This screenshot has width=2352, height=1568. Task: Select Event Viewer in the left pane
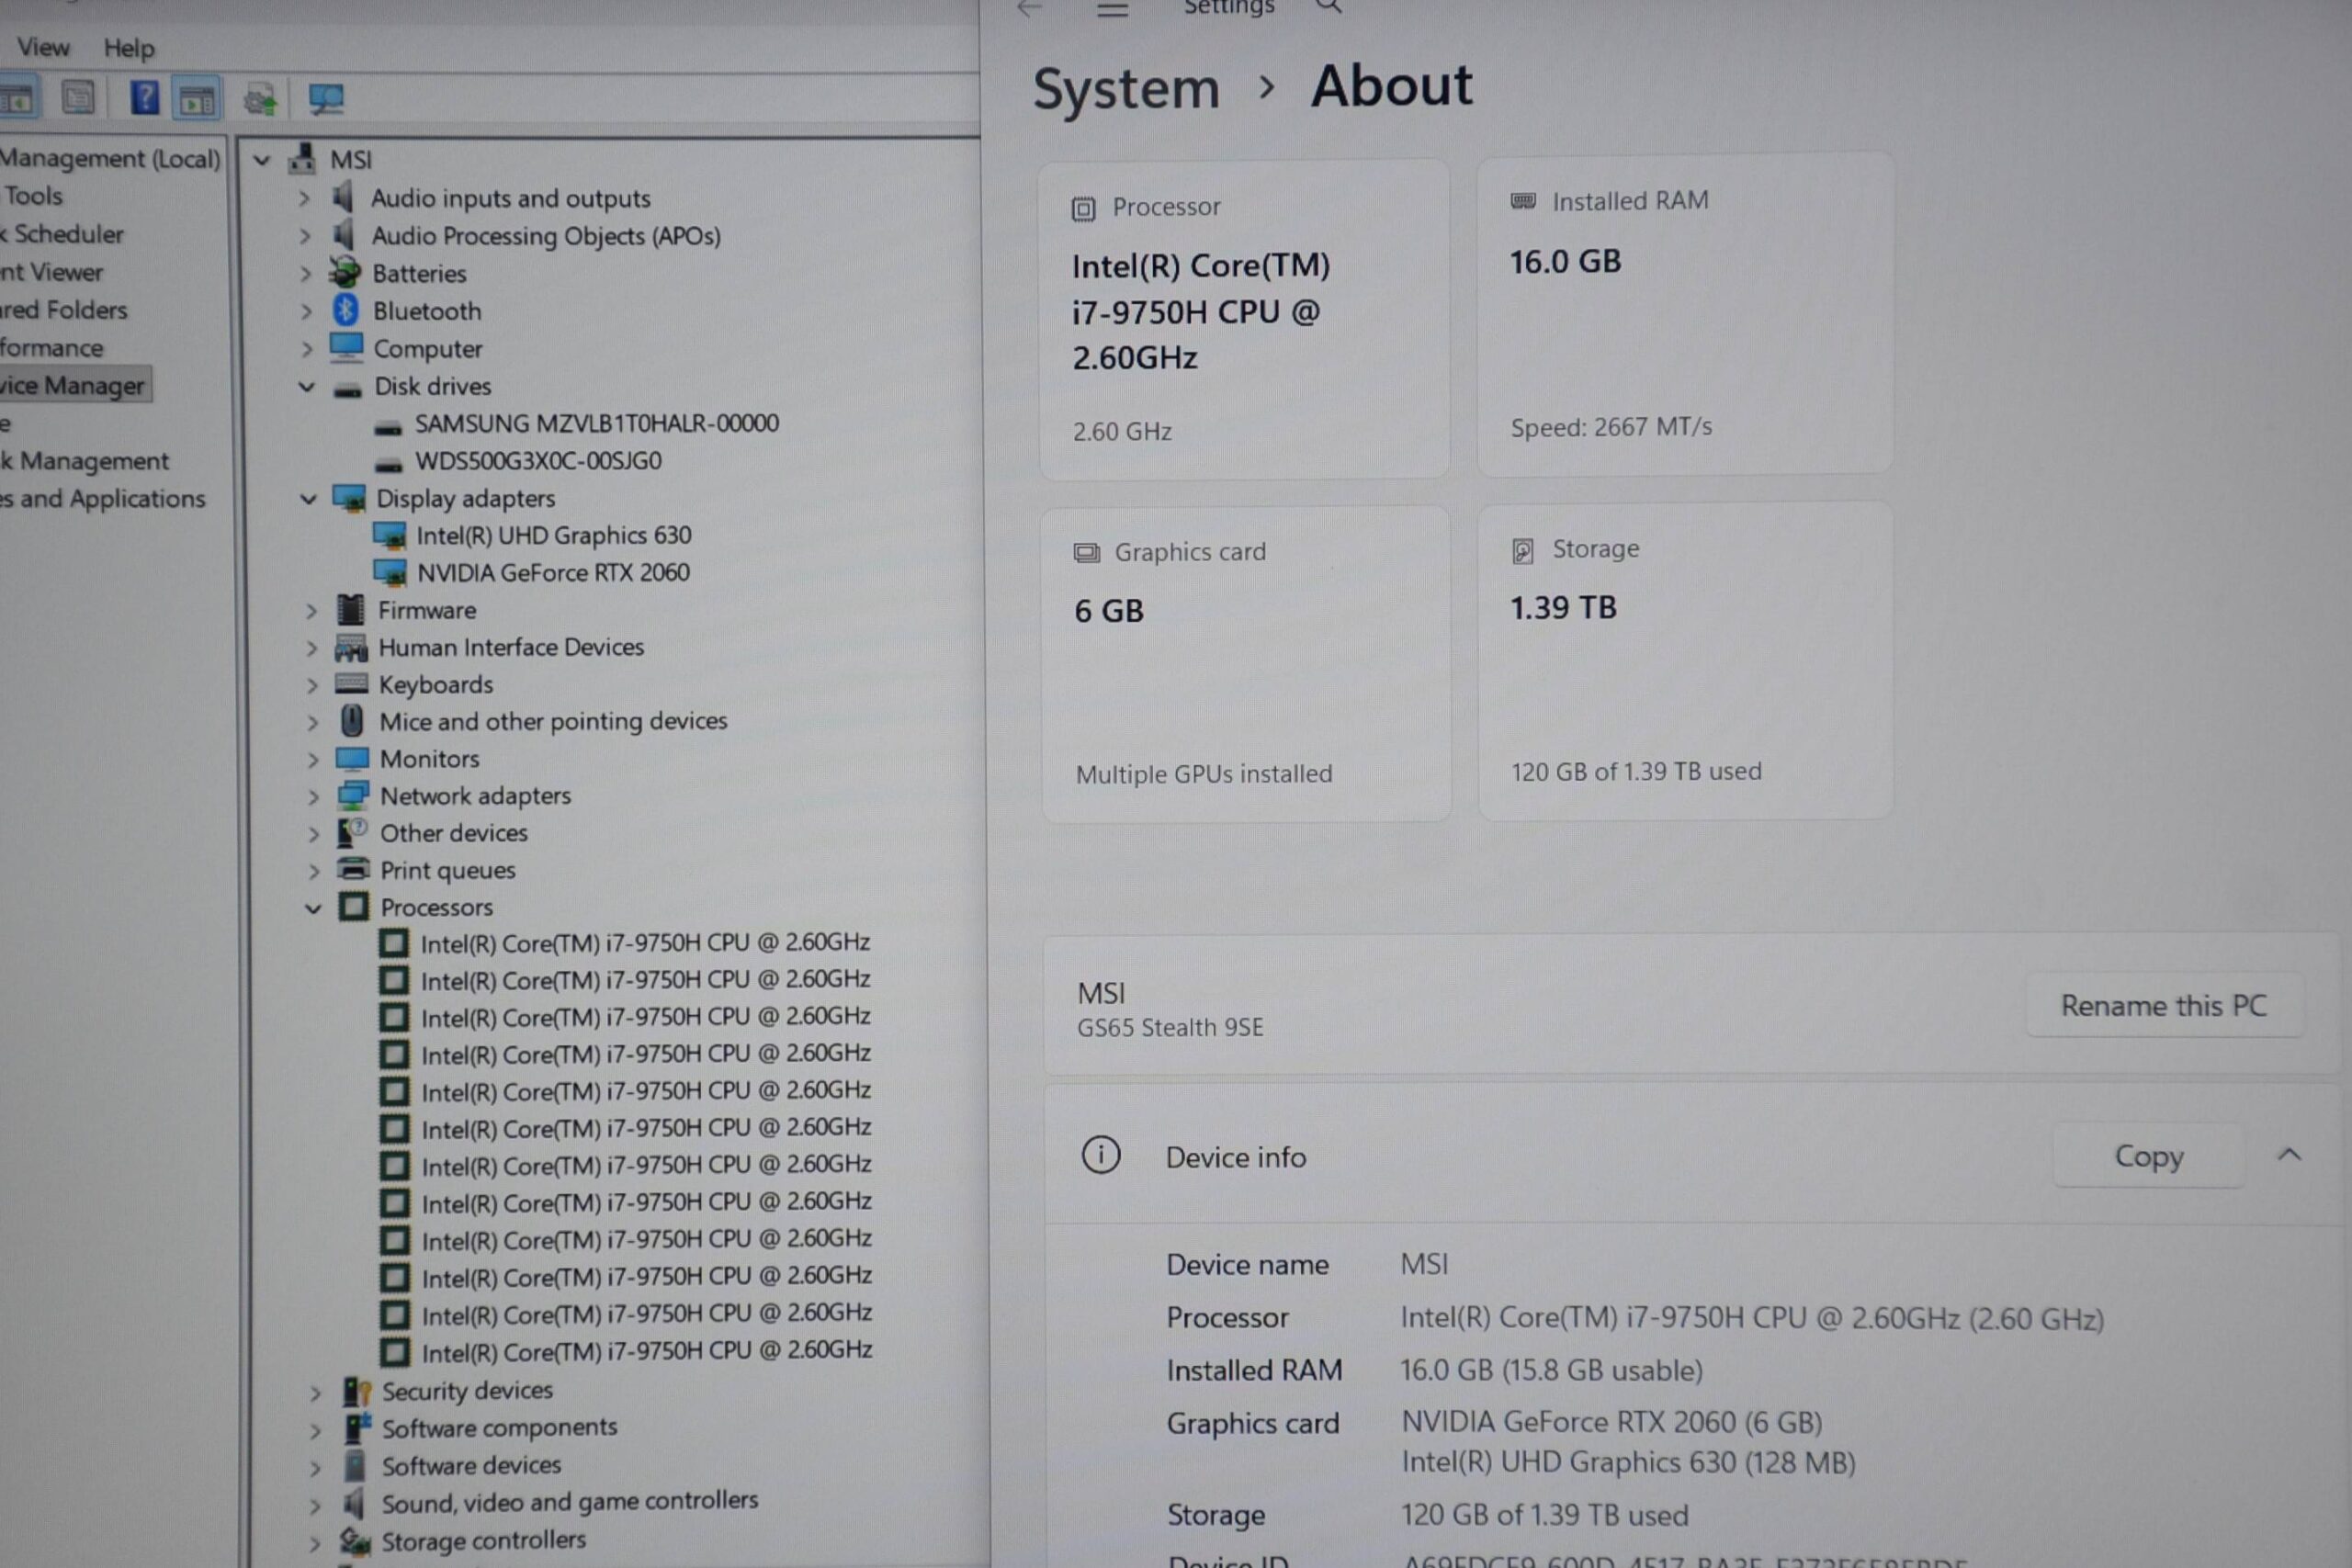52,272
